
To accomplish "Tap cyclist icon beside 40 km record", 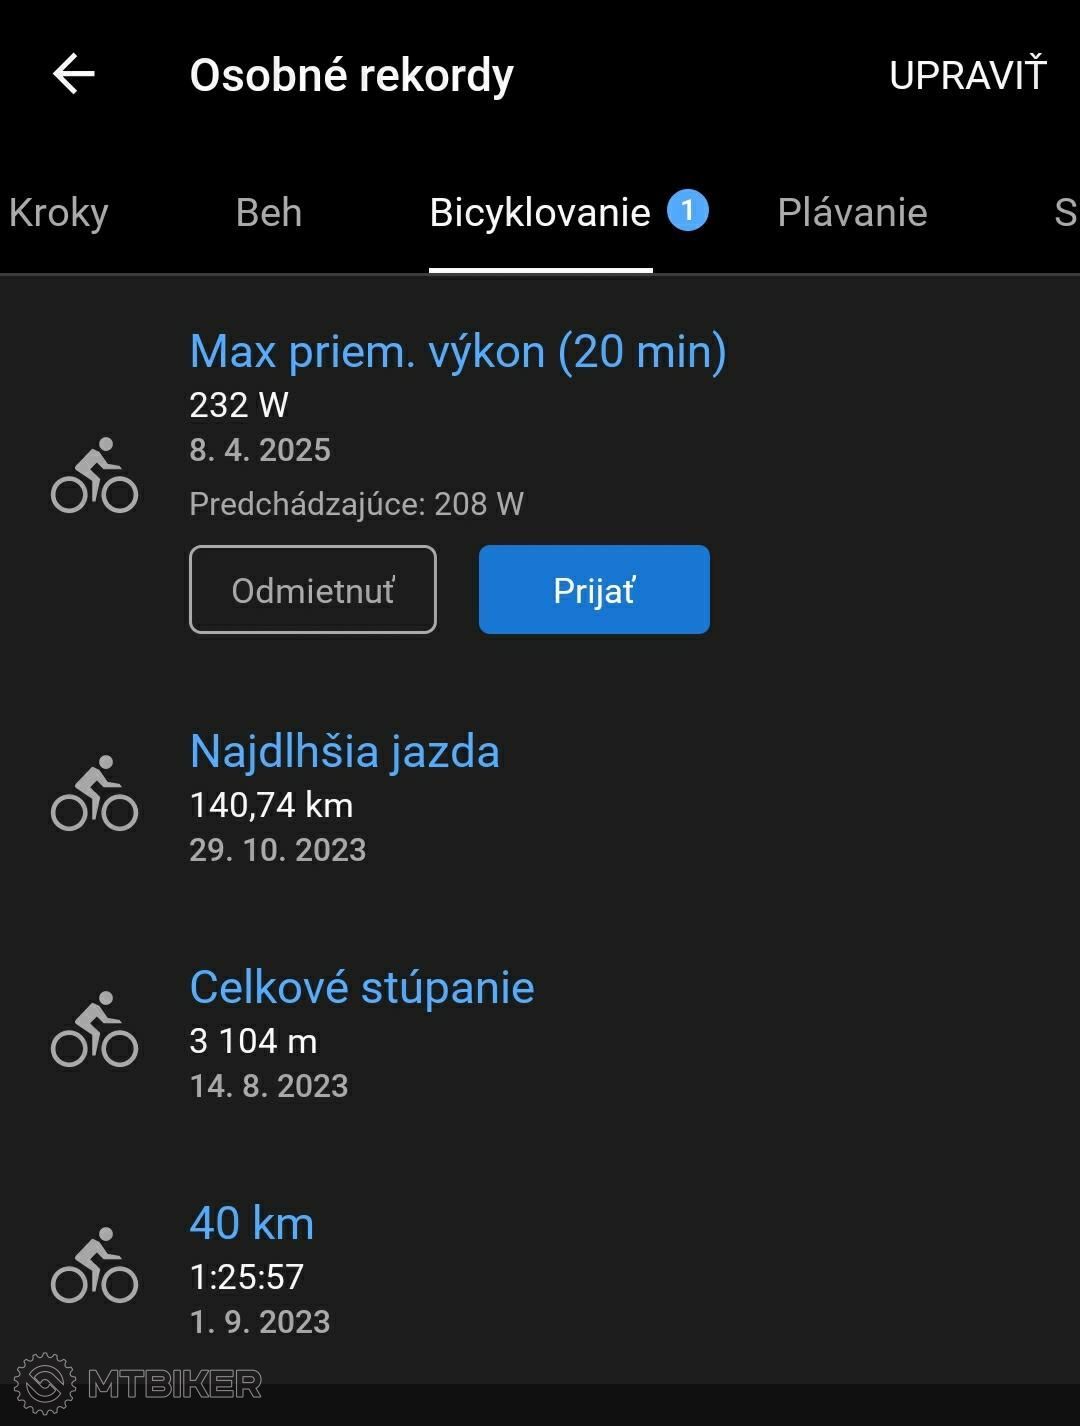I will 94,1265.
